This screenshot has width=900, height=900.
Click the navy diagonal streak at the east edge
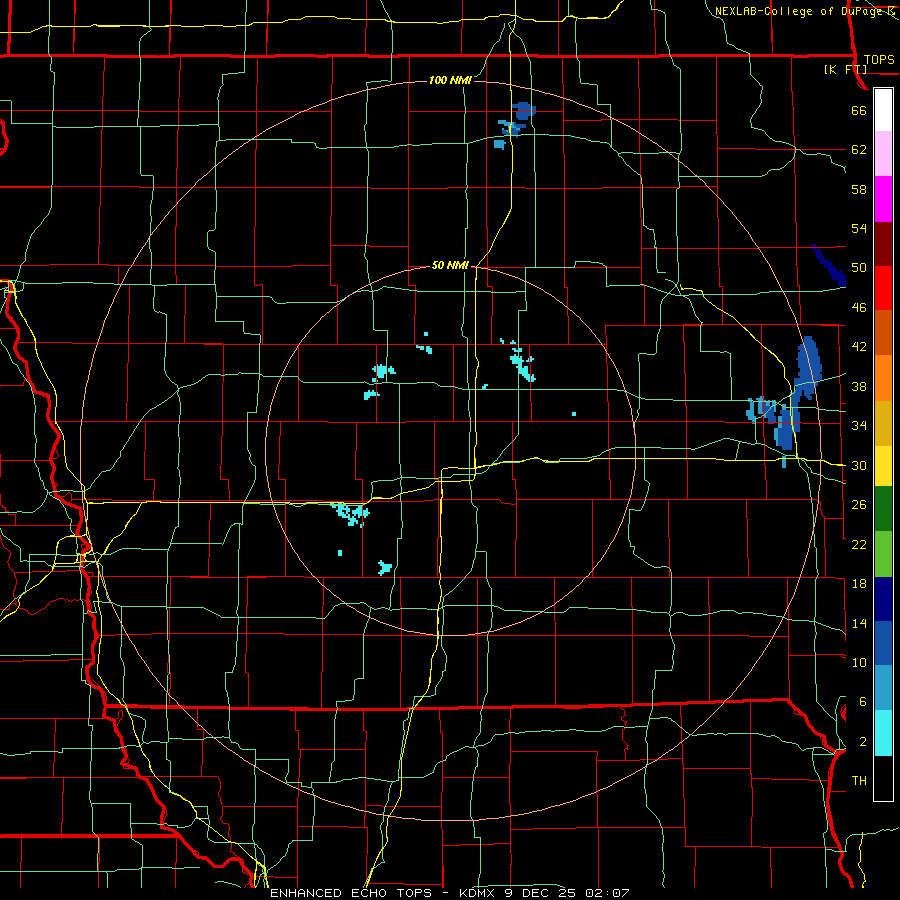[x=829, y=266]
